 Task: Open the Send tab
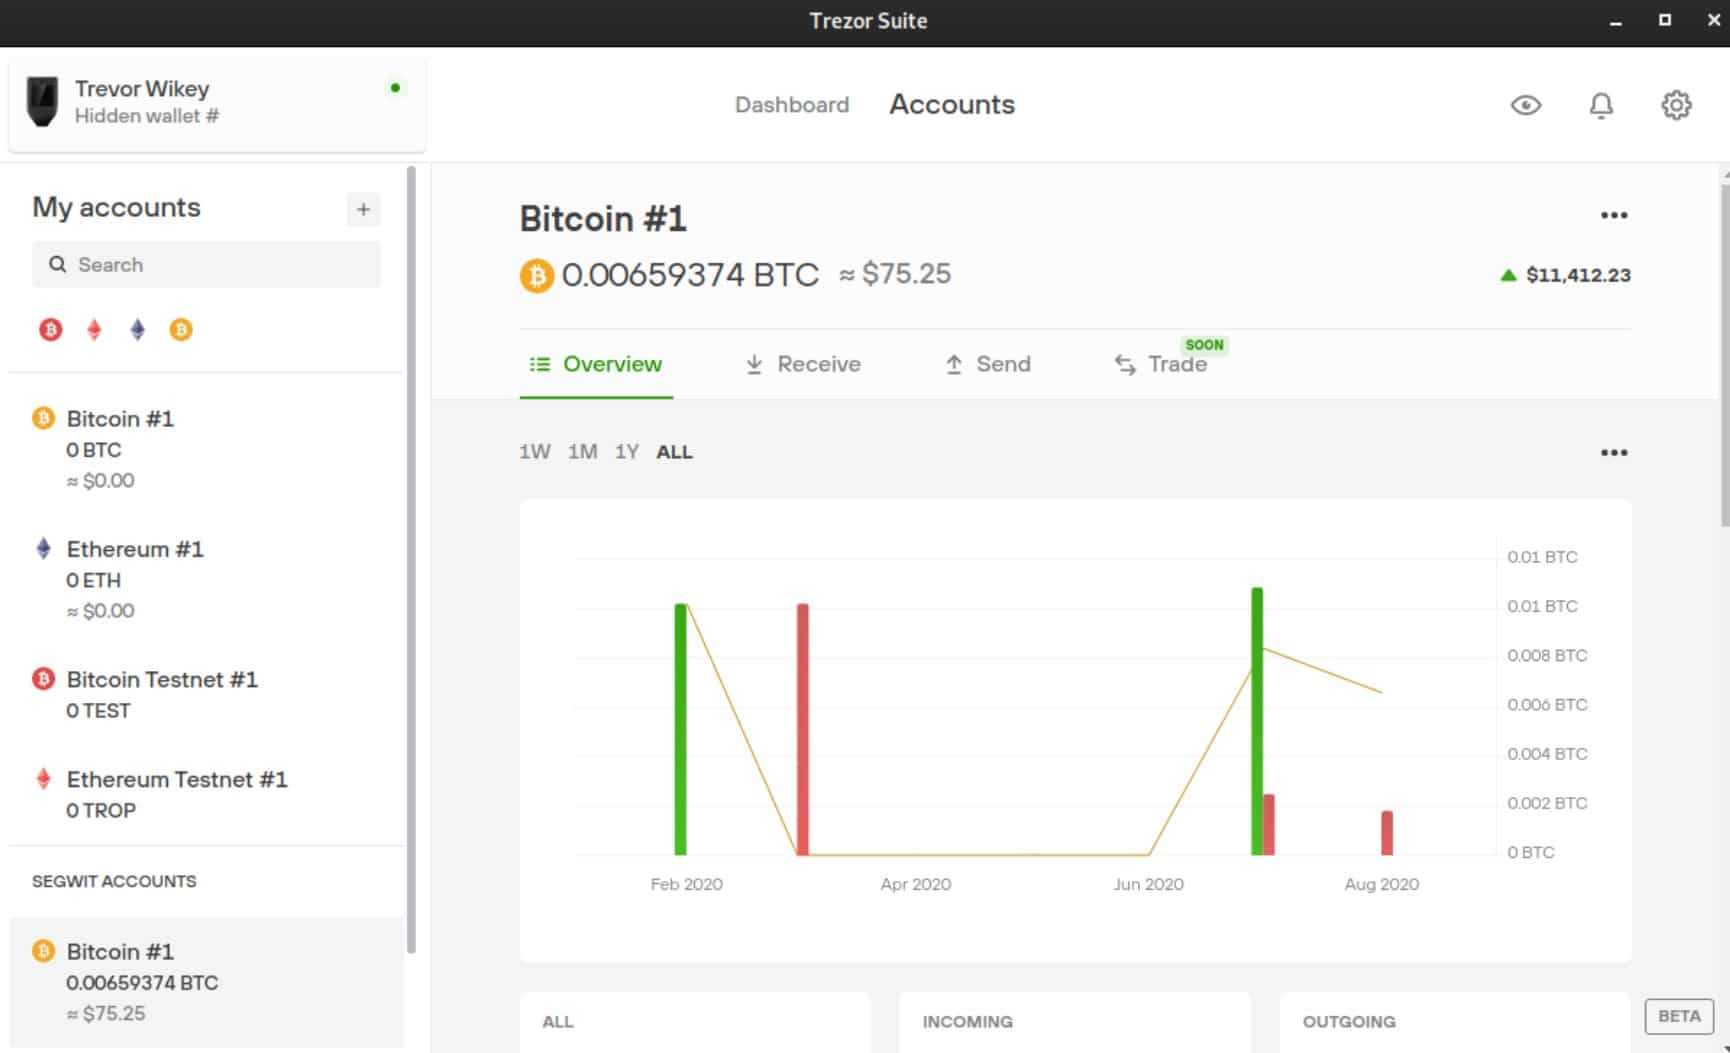988,364
